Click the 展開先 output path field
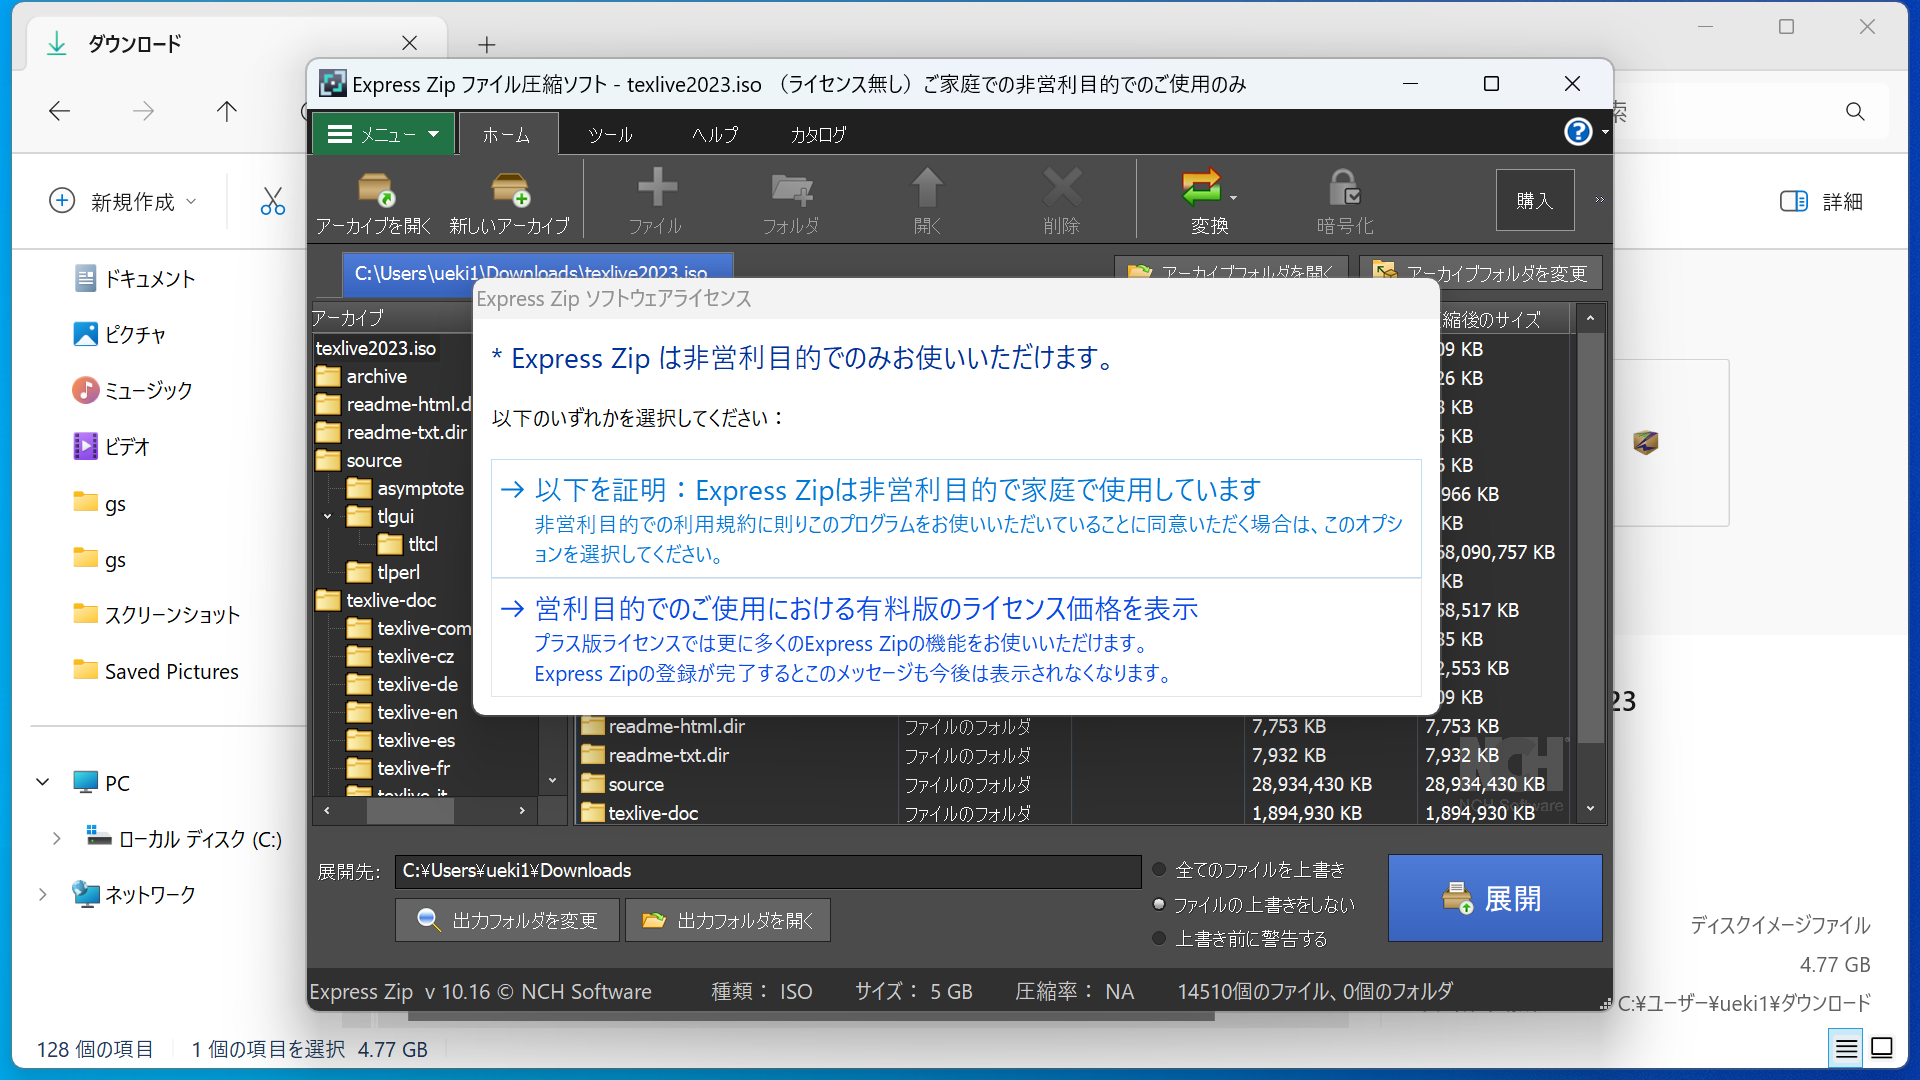 pyautogui.click(x=766, y=871)
